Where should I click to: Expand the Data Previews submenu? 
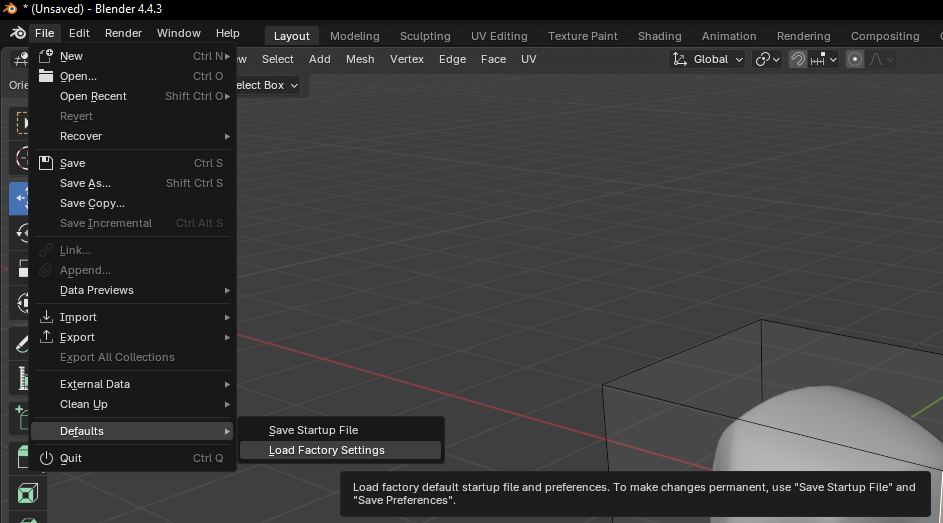click(x=132, y=290)
